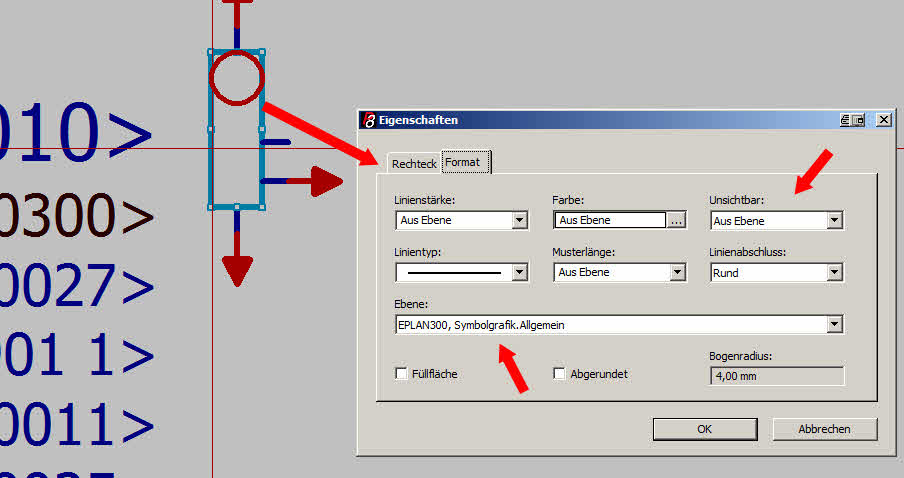Tick the Abgerundet checkbox
904x478 pixels.
559,374
